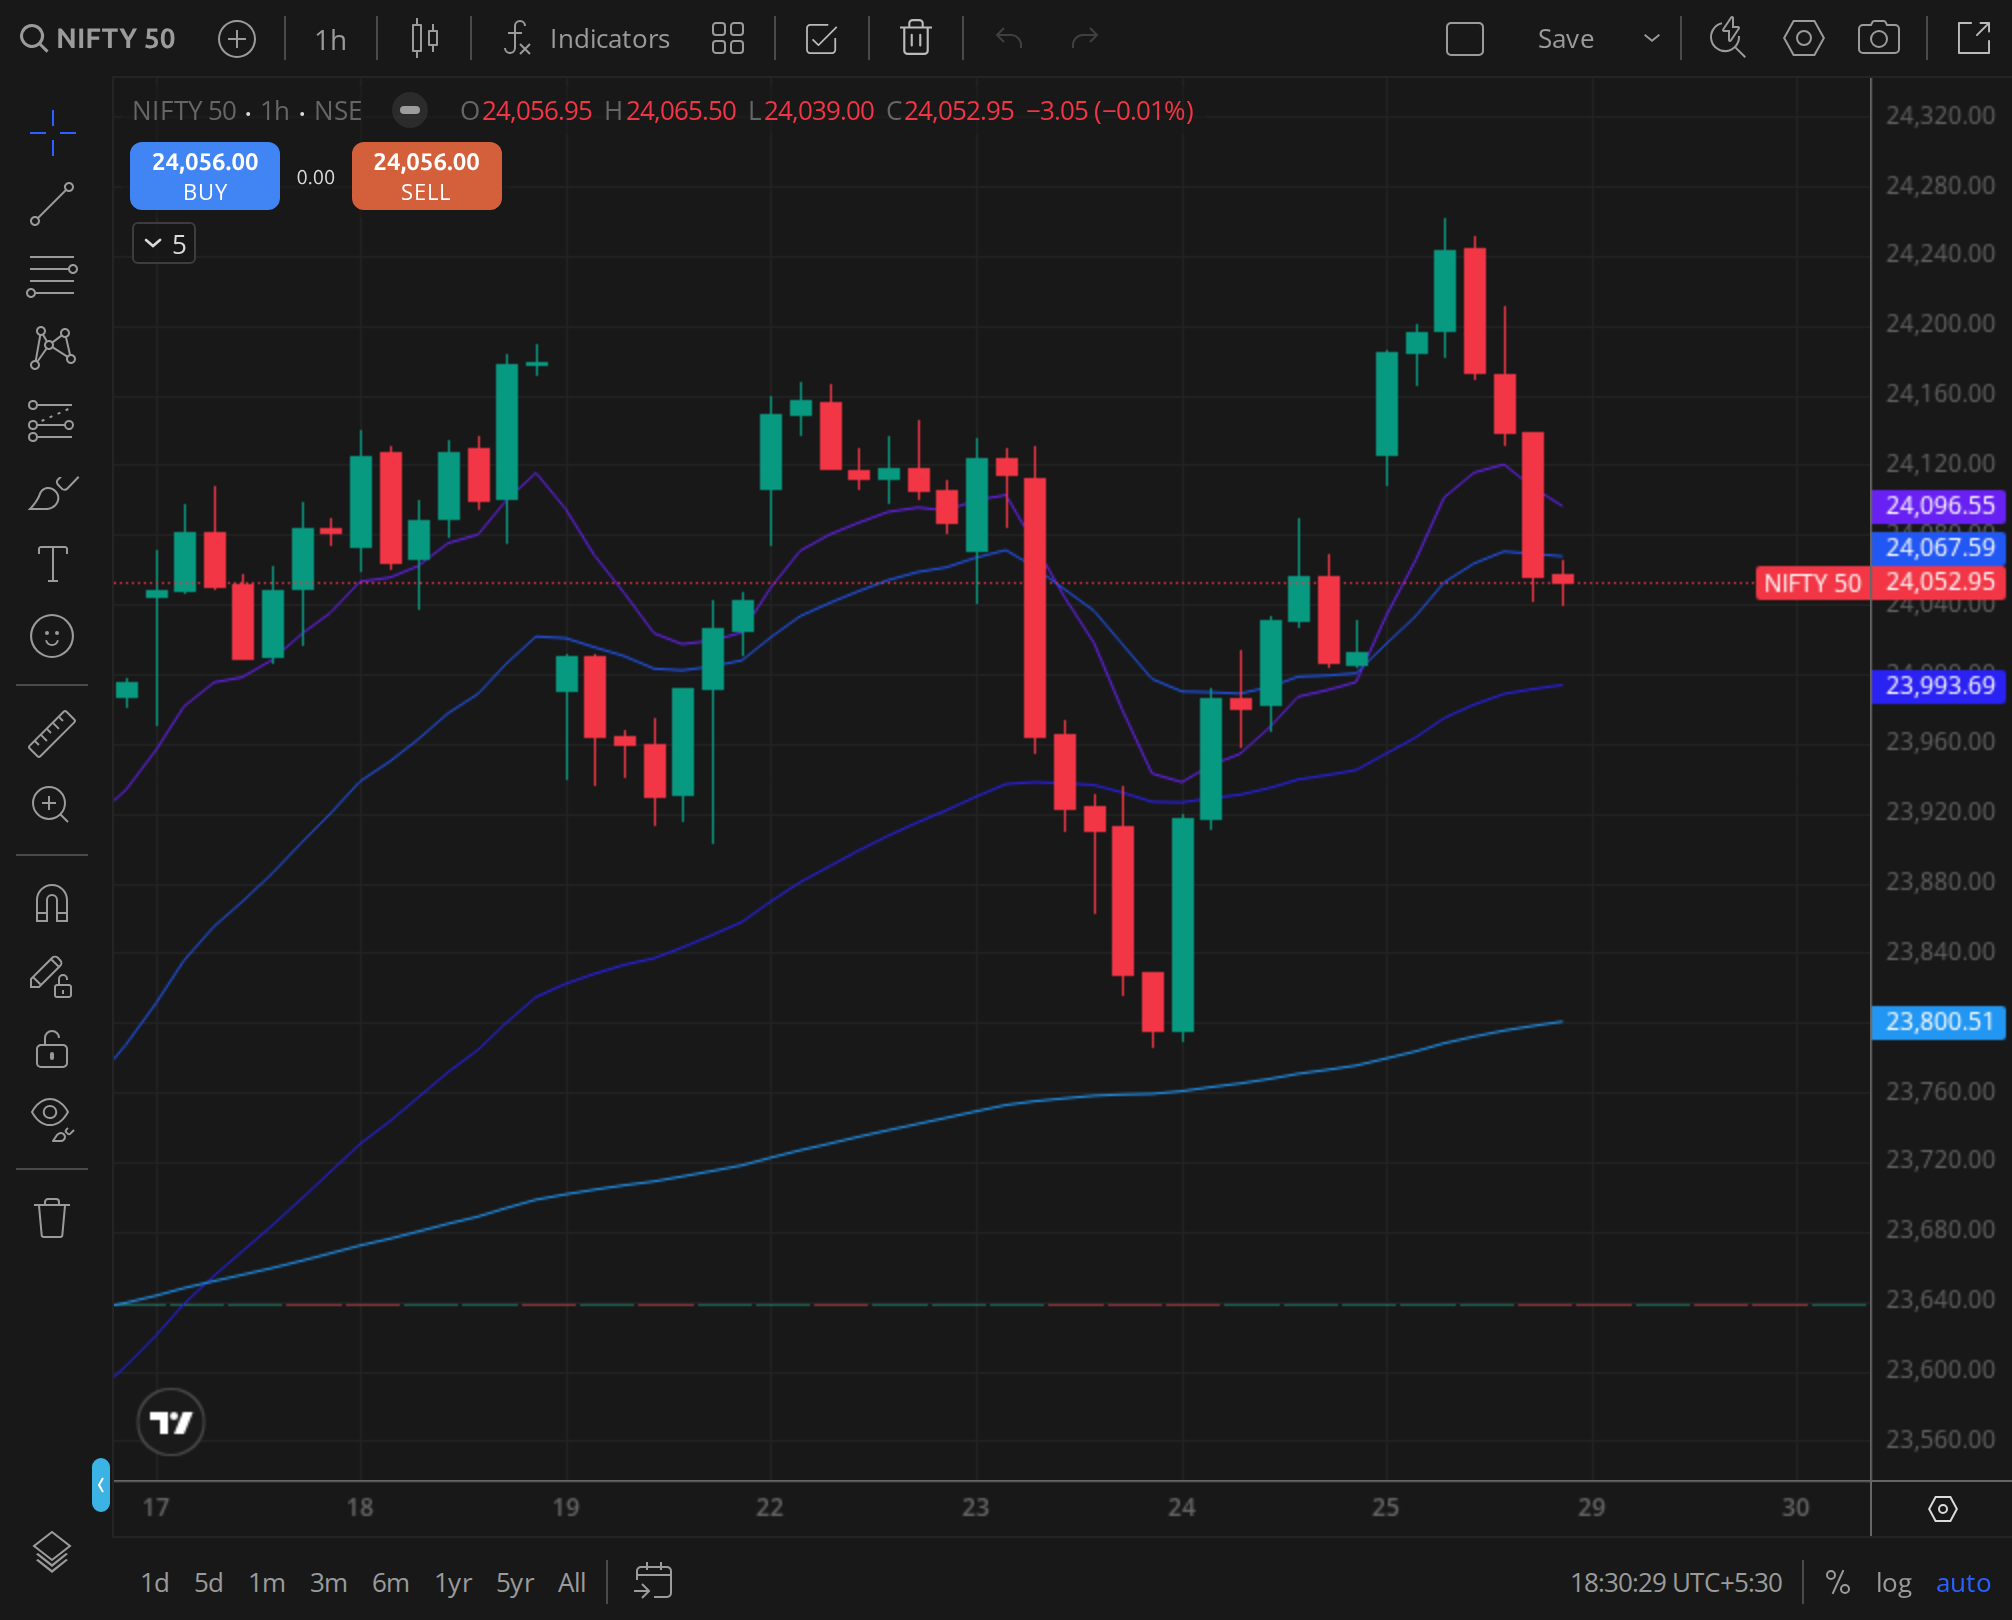Select the brush drawing tool
The image size is (2012, 1620).
[52, 492]
